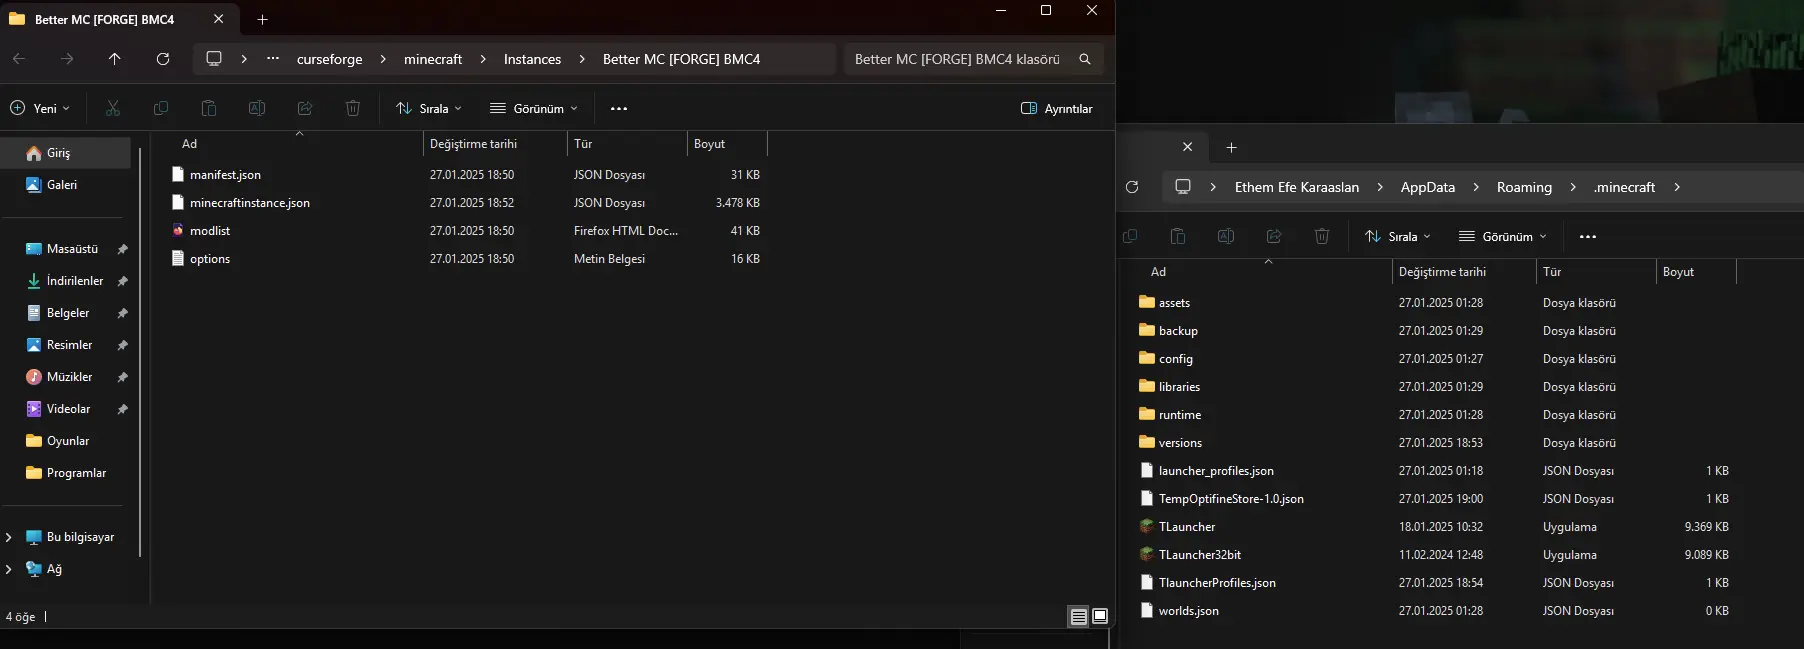The image size is (1804, 649).
Task: Select the worlds.json file
Action: [1189, 611]
